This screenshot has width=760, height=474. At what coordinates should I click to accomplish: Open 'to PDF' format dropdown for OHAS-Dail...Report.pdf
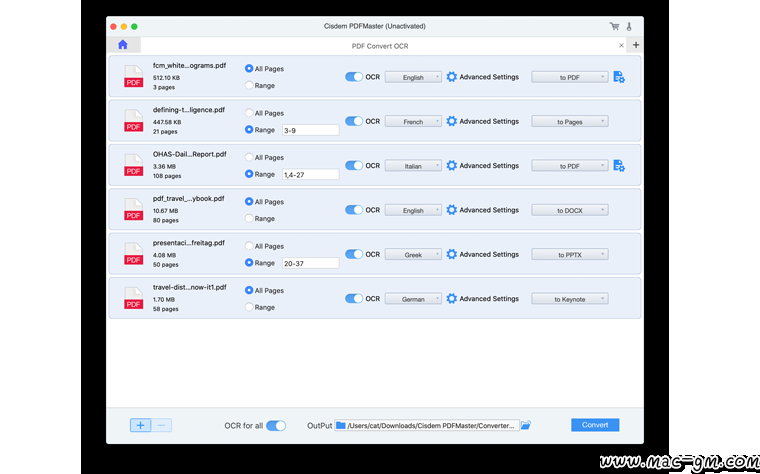(x=570, y=166)
